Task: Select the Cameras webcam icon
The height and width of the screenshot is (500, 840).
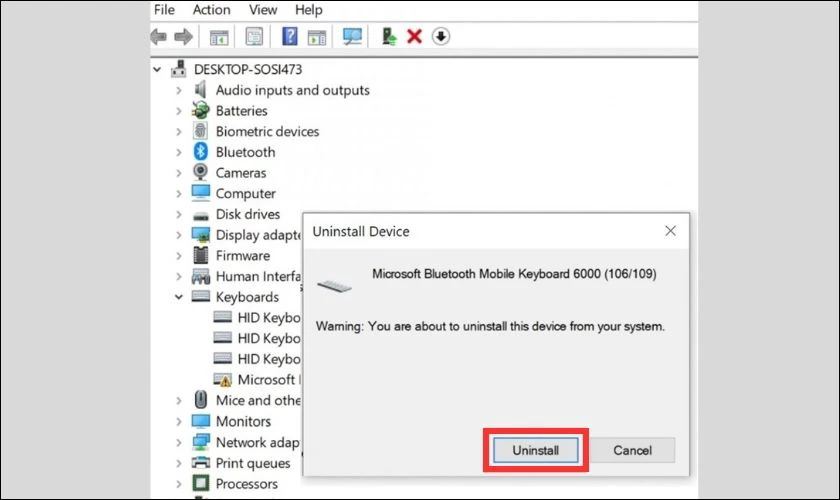Action: (200, 172)
